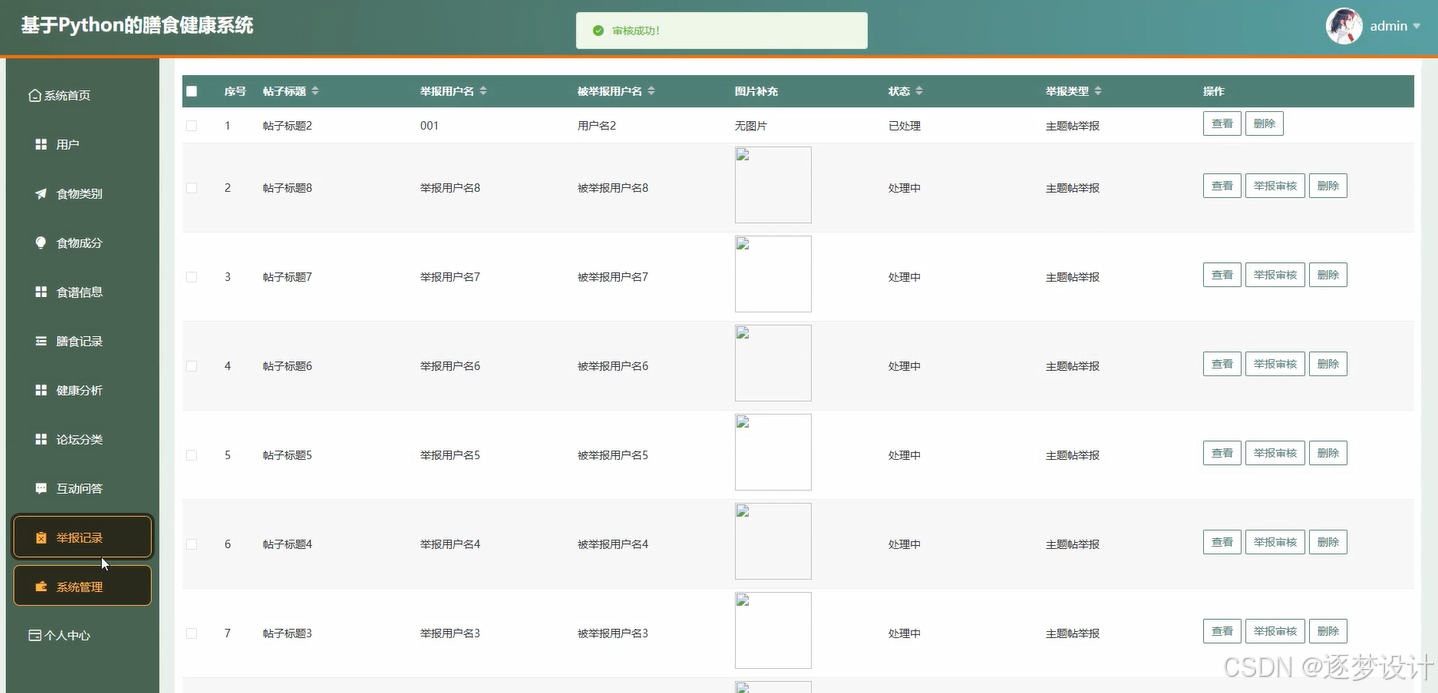Check the checkbox for row 帖子标题3
Image resolution: width=1438 pixels, height=693 pixels.
[192, 633]
